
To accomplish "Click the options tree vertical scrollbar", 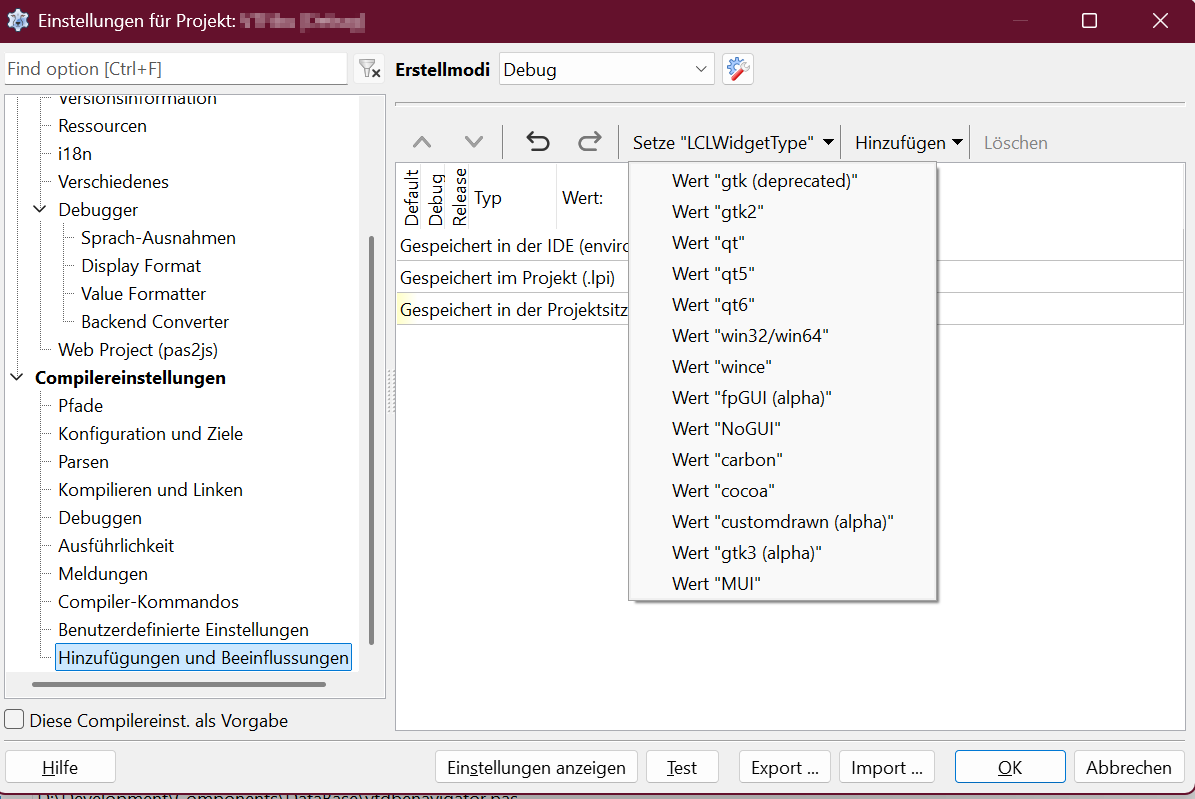I will coord(371,440).
